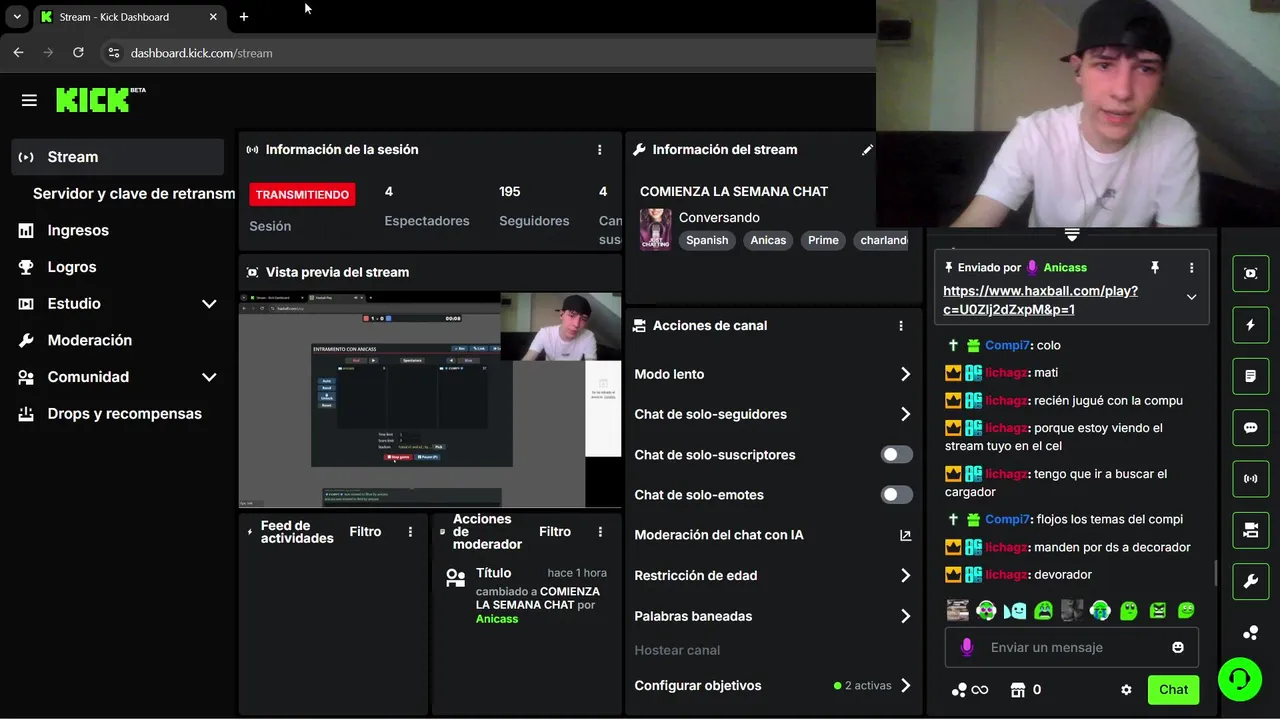
Task: Toggle Chat de solo-emotes switch
Action: pyautogui.click(x=897, y=495)
